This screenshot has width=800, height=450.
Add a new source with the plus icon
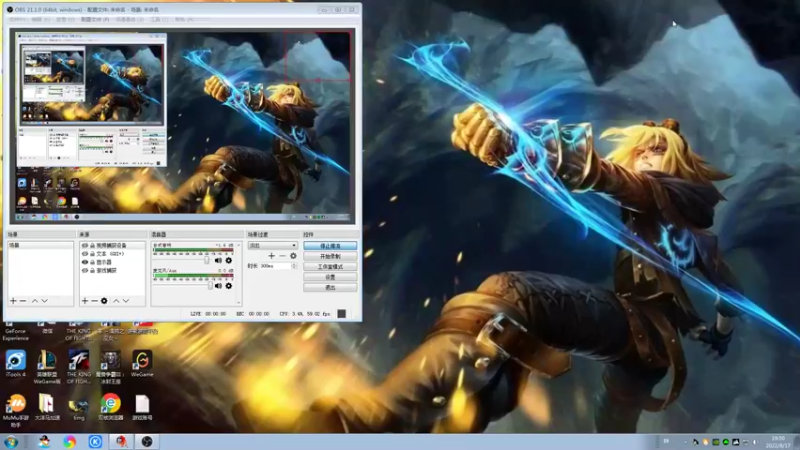click(x=85, y=301)
